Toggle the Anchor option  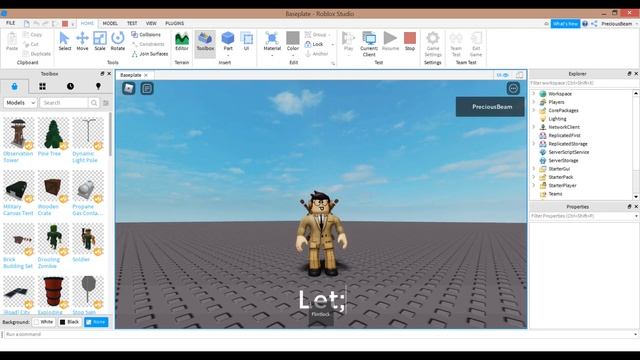[317, 53]
